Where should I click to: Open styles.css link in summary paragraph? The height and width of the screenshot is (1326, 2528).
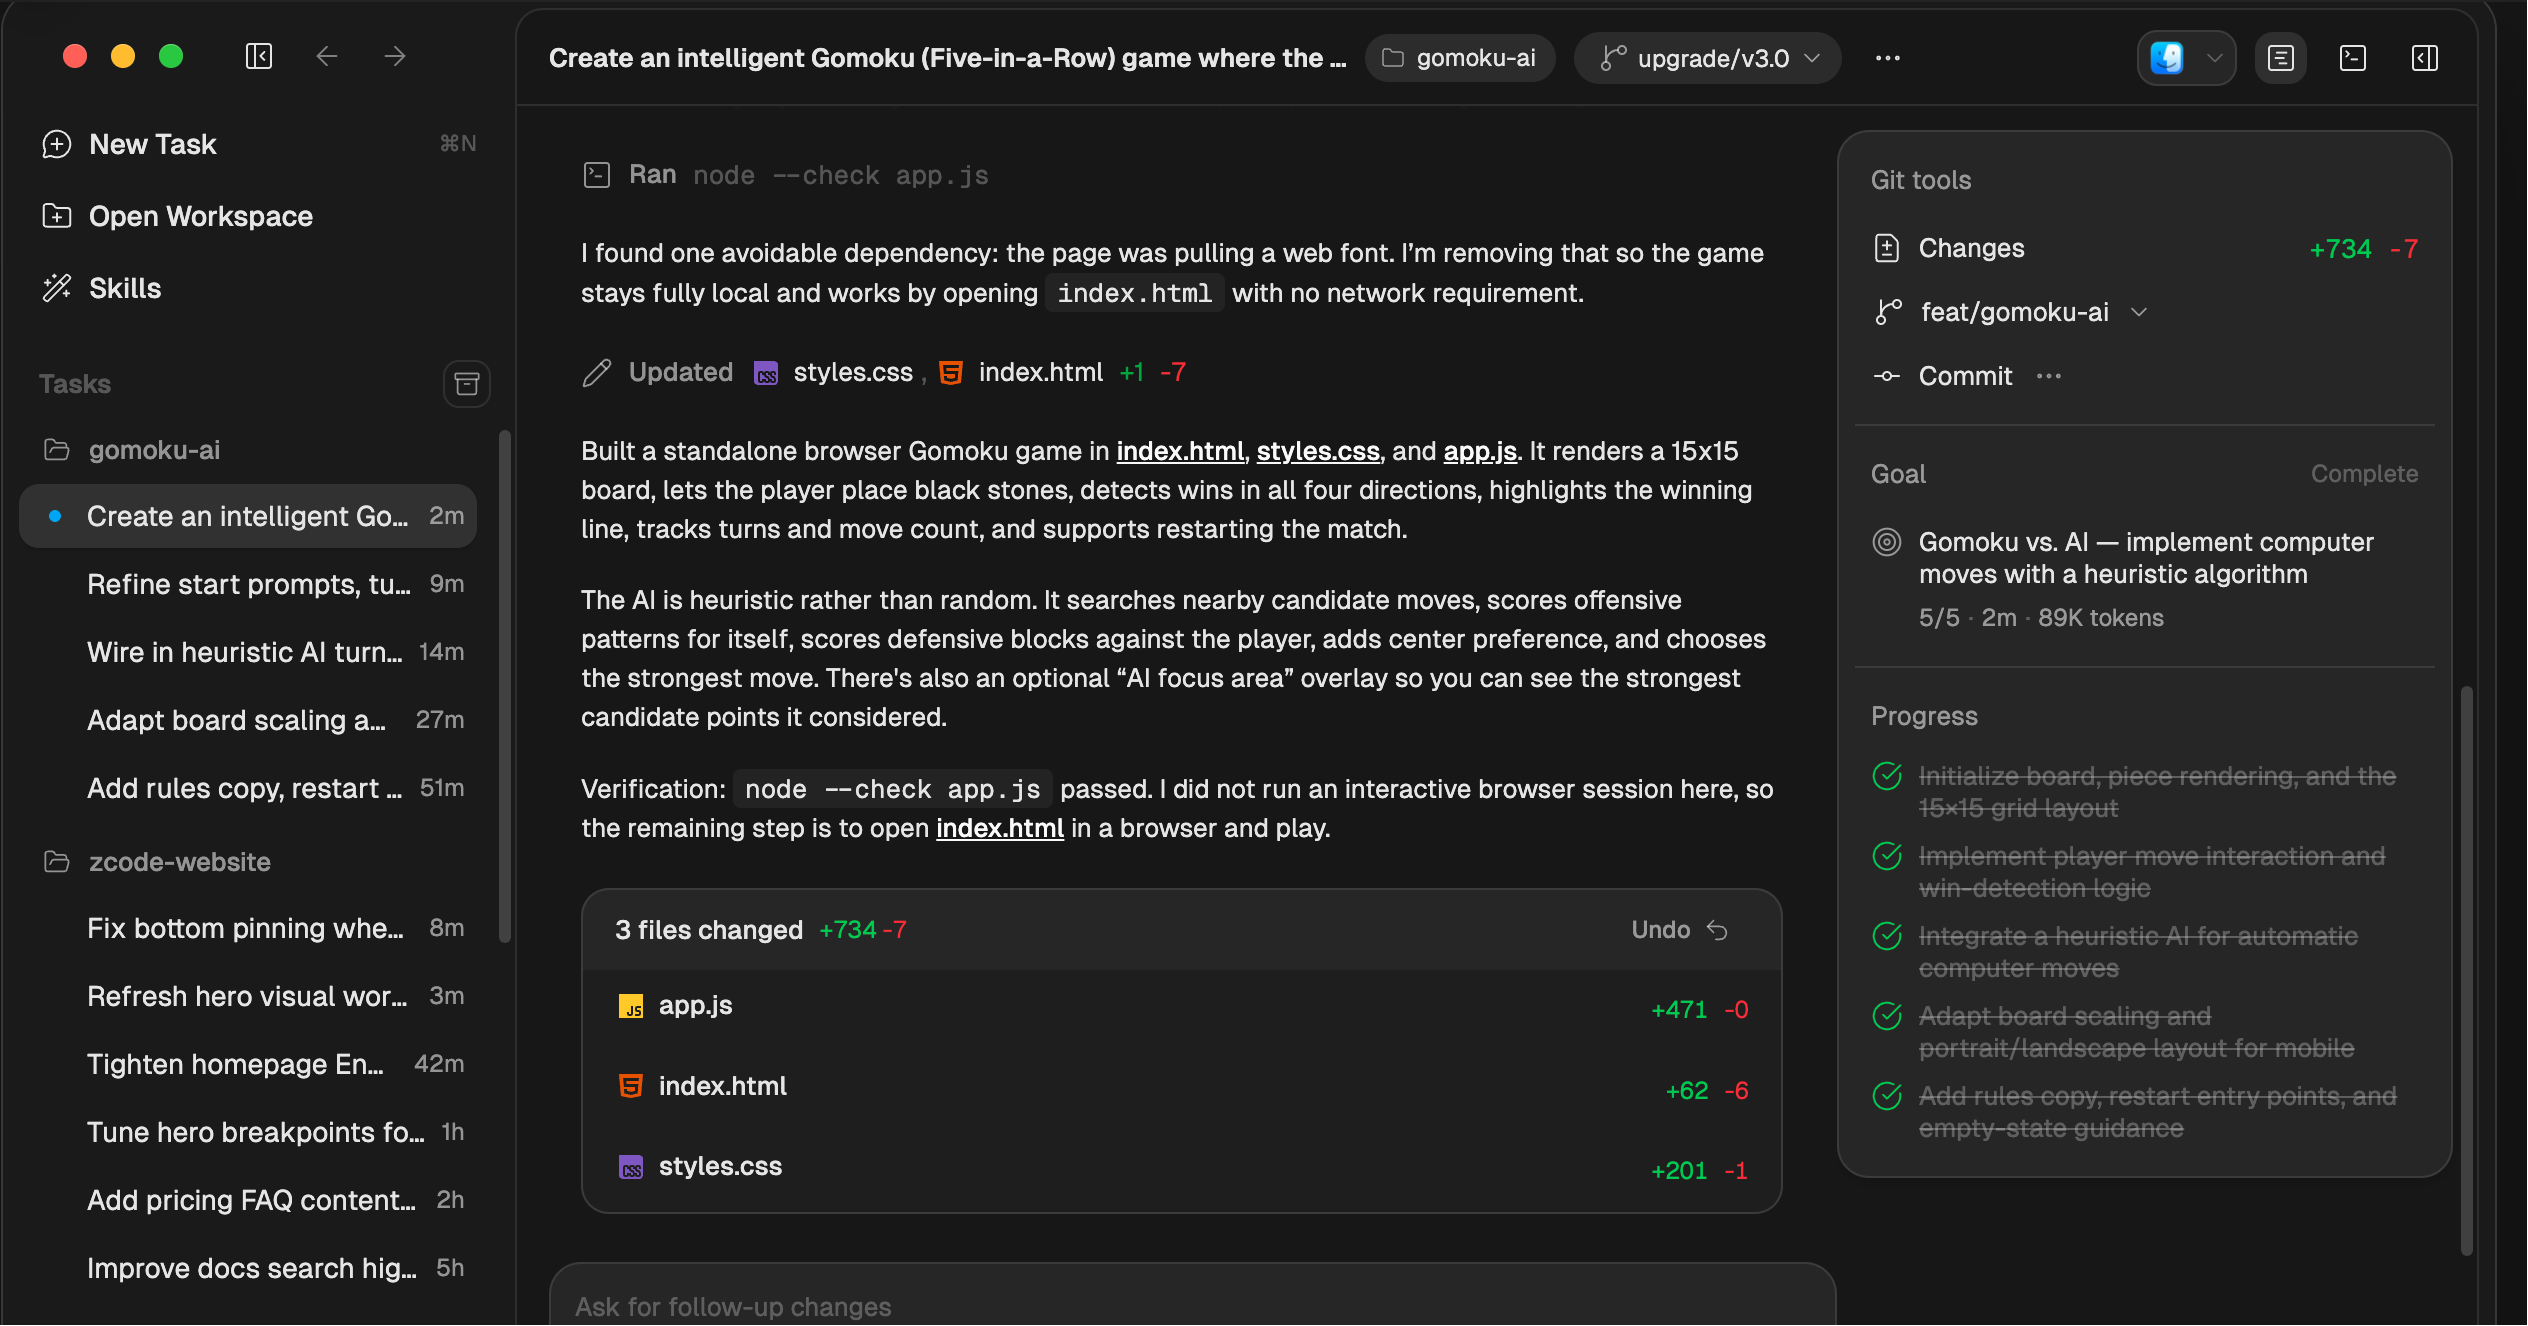[x=1318, y=451]
